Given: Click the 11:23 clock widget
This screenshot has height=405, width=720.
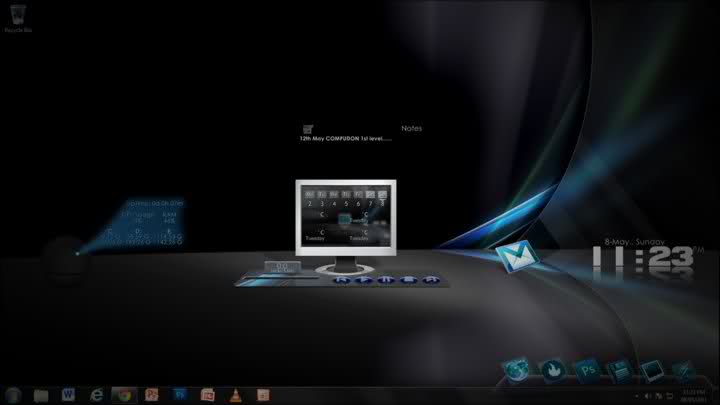Looking at the screenshot, I should click(x=643, y=257).
